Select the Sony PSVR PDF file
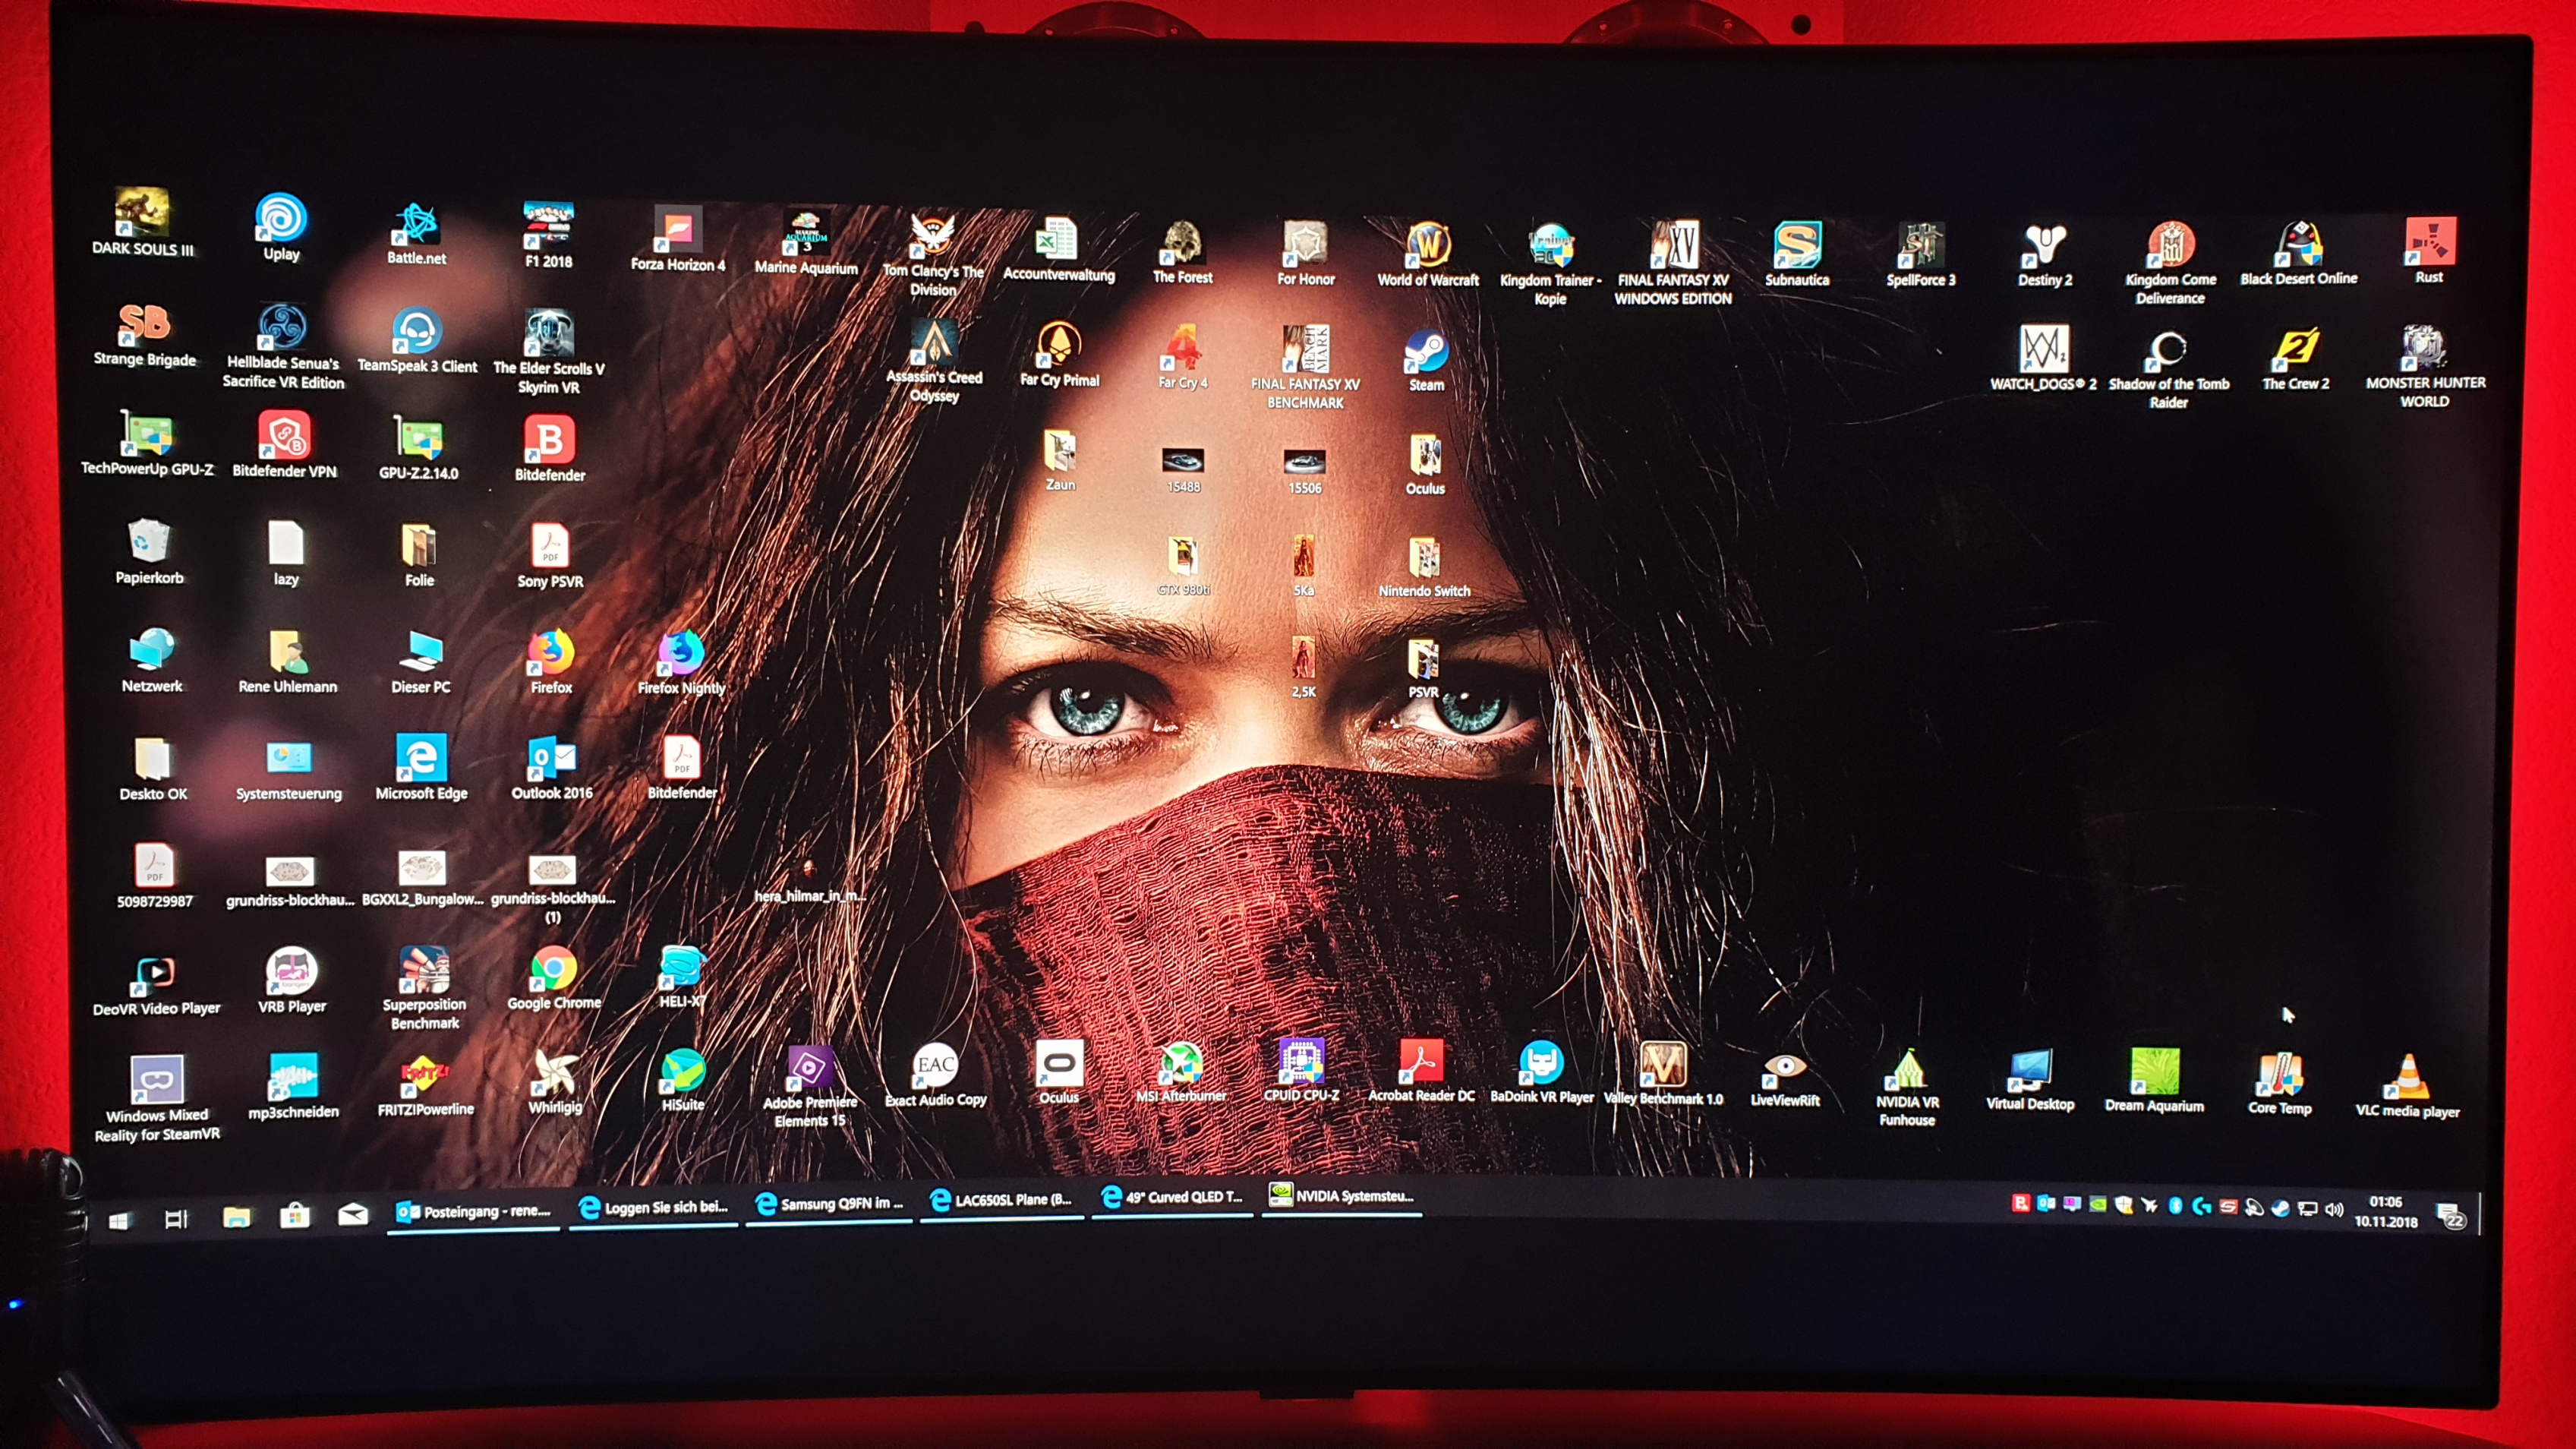The image size is (2576, 1449). coord(550,556)
